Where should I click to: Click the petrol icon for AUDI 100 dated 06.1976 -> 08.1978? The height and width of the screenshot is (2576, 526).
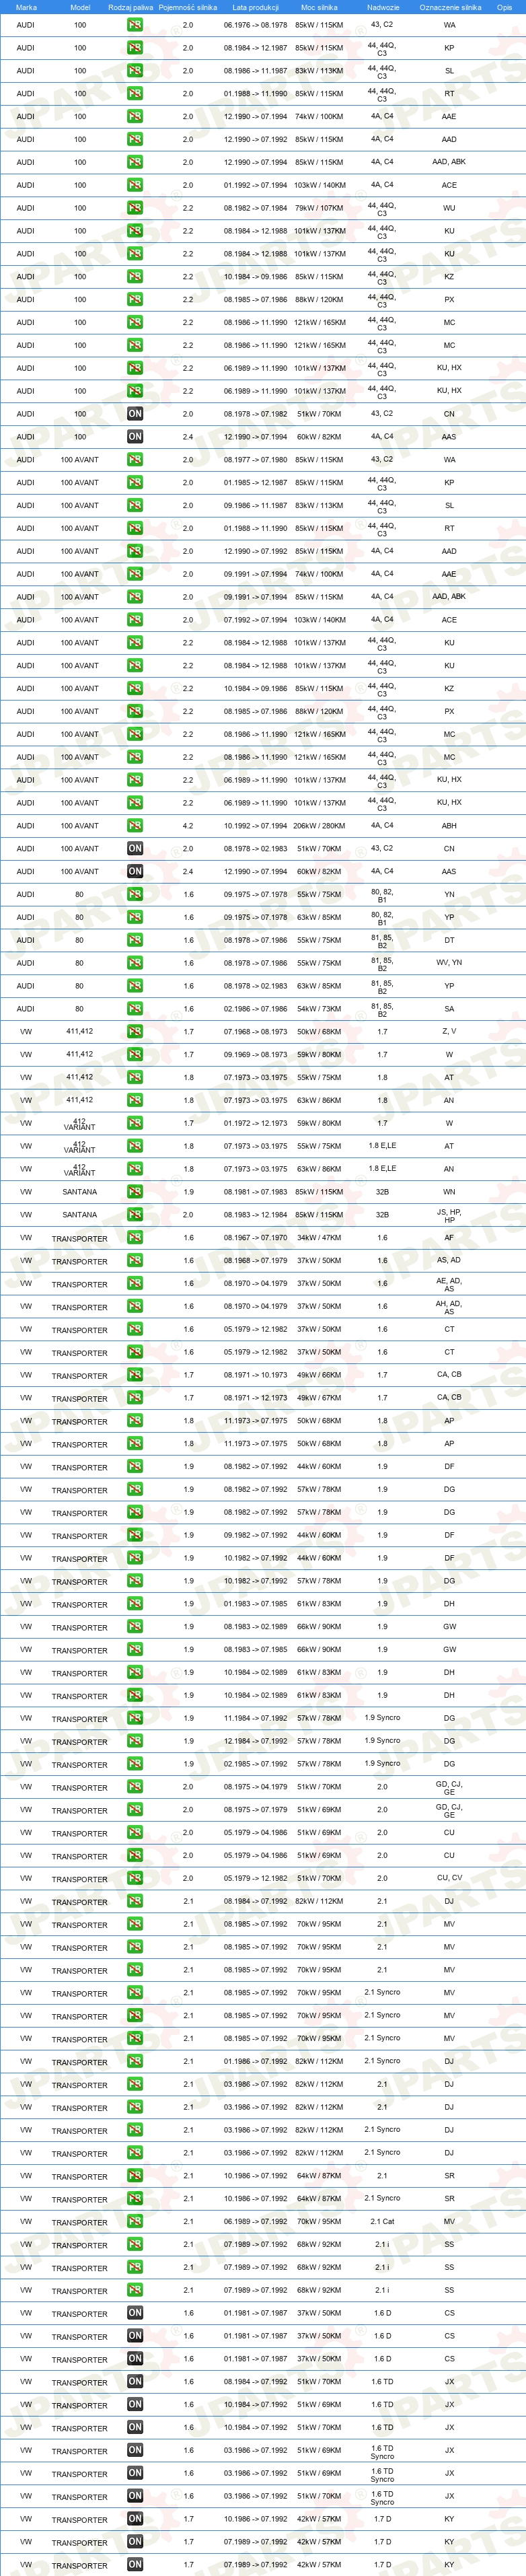pos(135,25)
